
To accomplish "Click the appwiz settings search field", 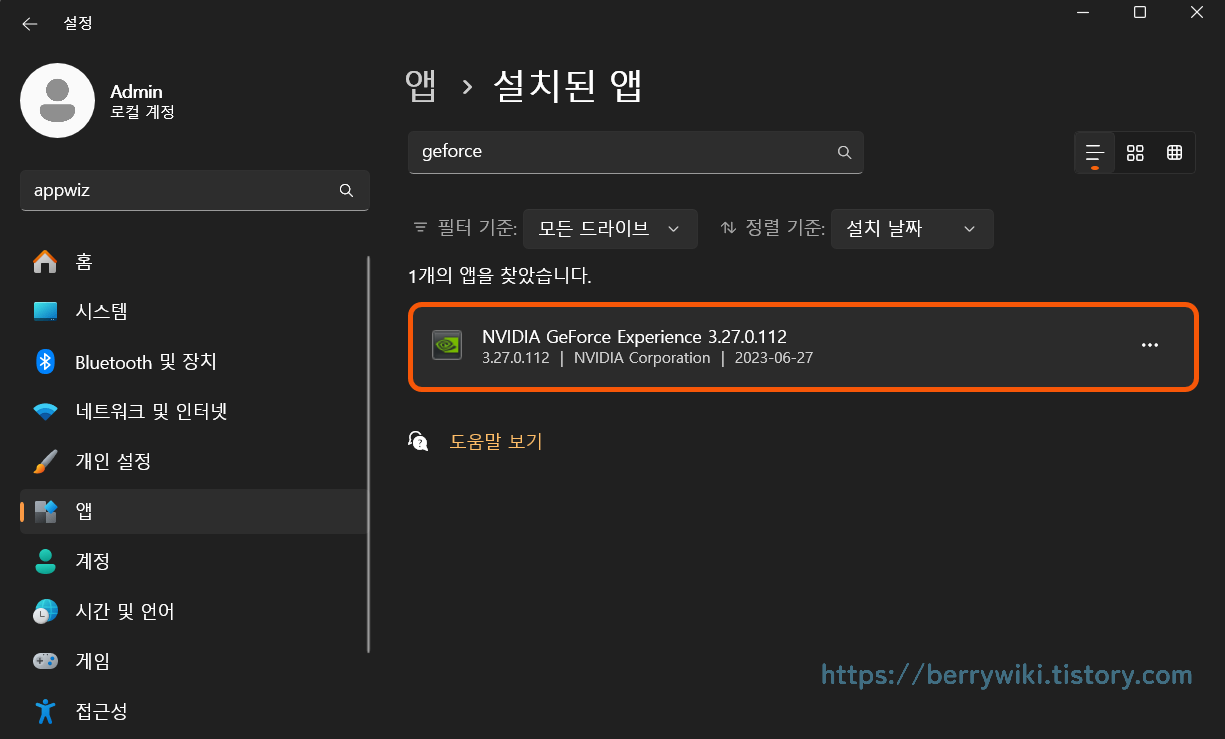I will [x=180, y=190].
